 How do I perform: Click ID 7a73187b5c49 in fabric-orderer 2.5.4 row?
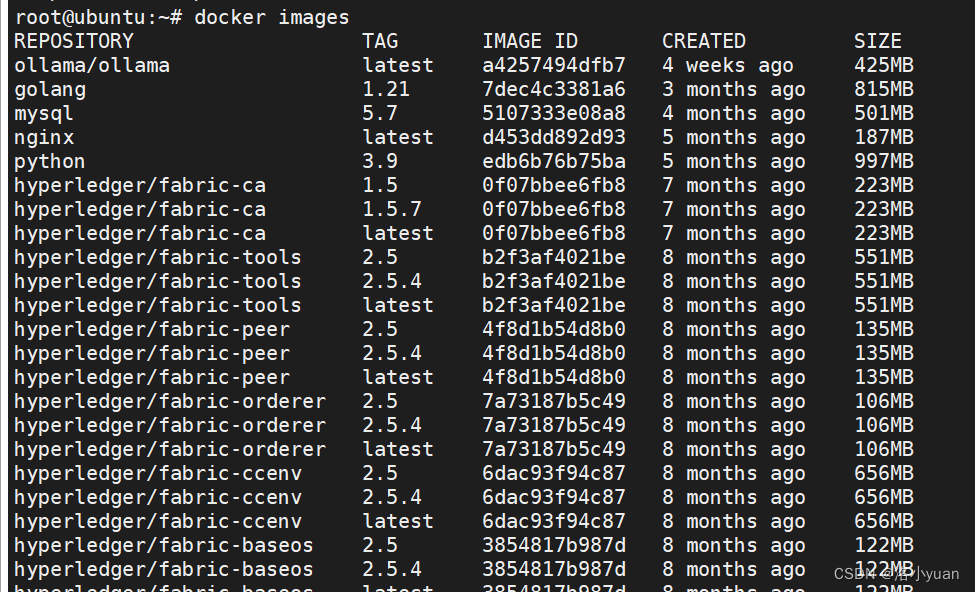click(x=554, y=426)
